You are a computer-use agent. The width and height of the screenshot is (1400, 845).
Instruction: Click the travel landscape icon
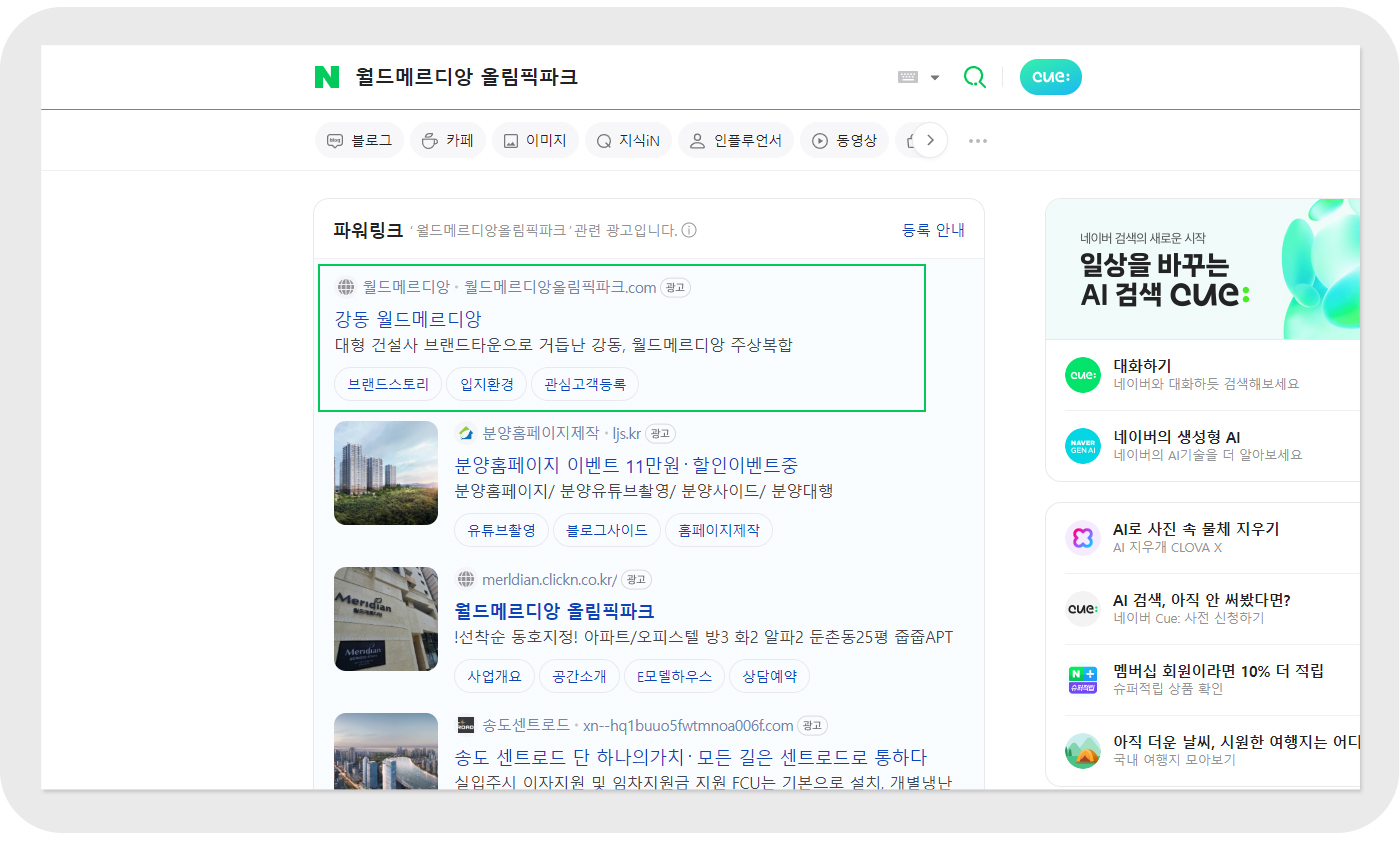[x=1083, y=751]
